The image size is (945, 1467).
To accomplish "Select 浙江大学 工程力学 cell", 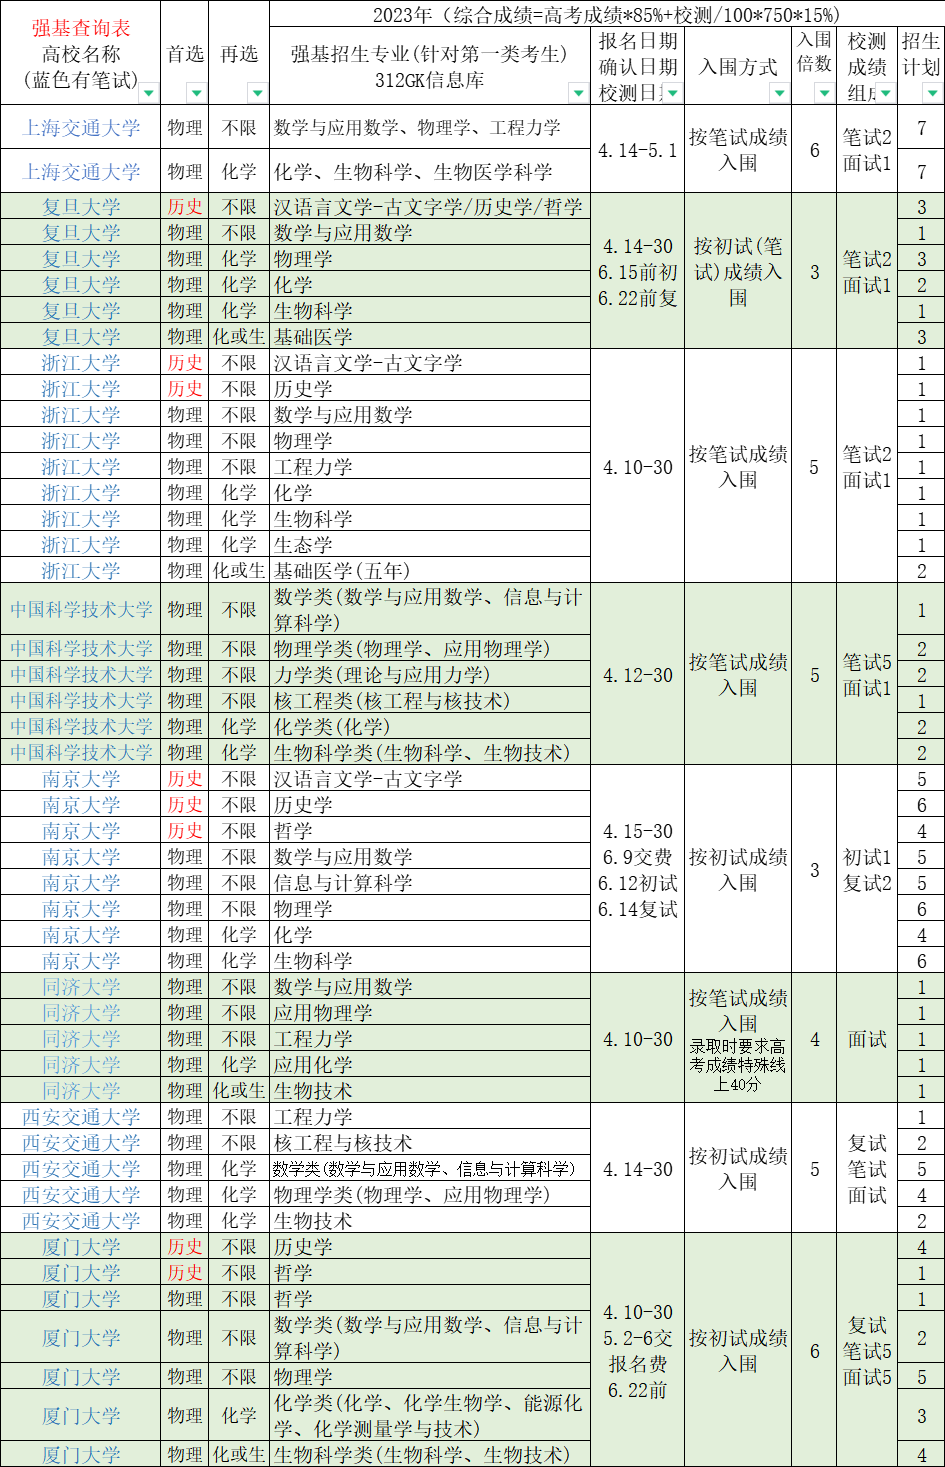I will [430, 466].
